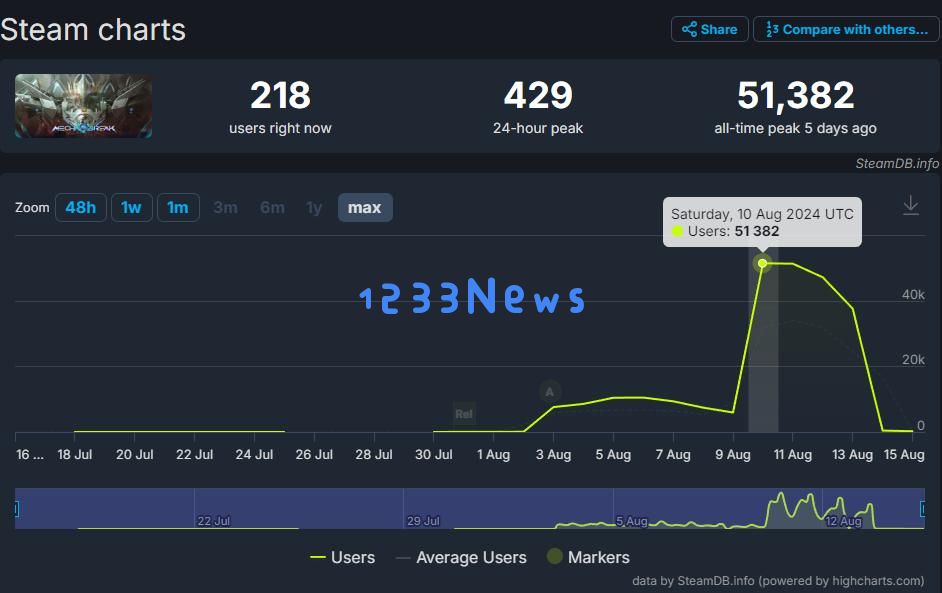942x593 pixels.
Task: Click the 218 users right now value
Action: point(280,95)
